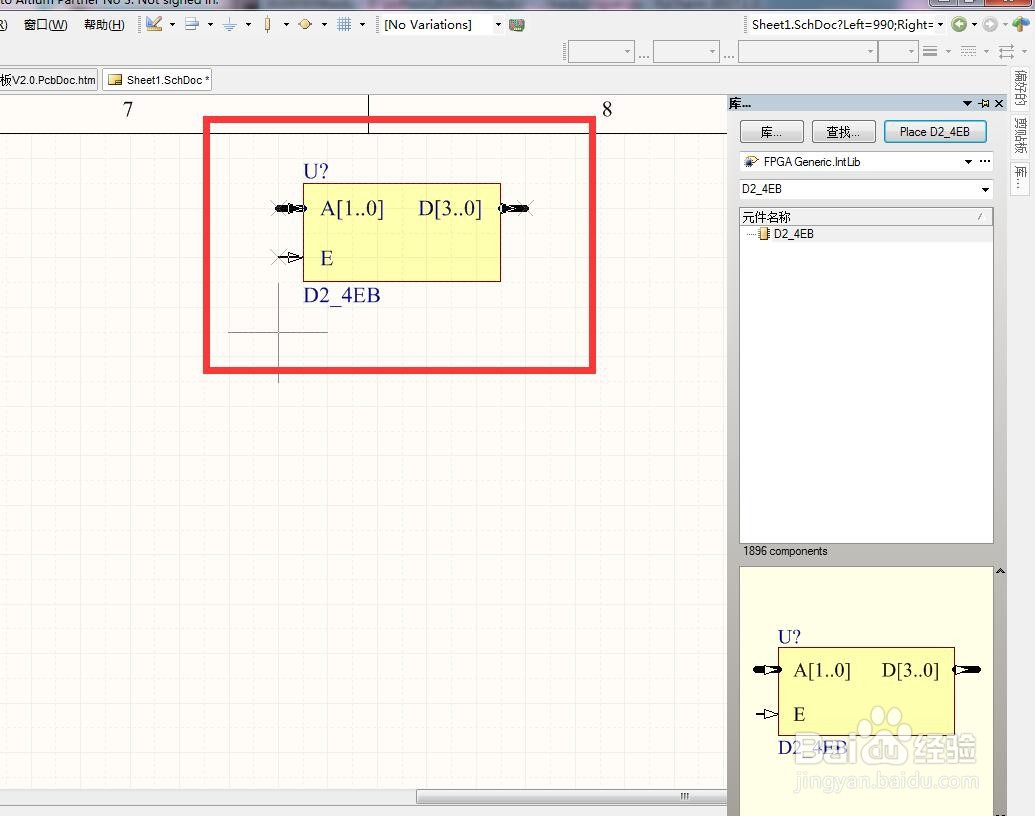Click the preview pane scroll-up arrow
1035x816 pixels.
click(x=1000, y=571)
